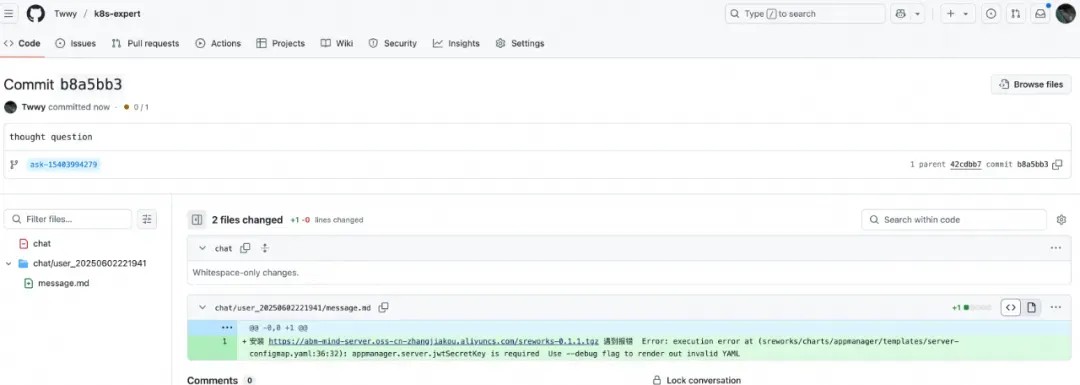Collapse the message.md file diff

[x=202, y=308]
